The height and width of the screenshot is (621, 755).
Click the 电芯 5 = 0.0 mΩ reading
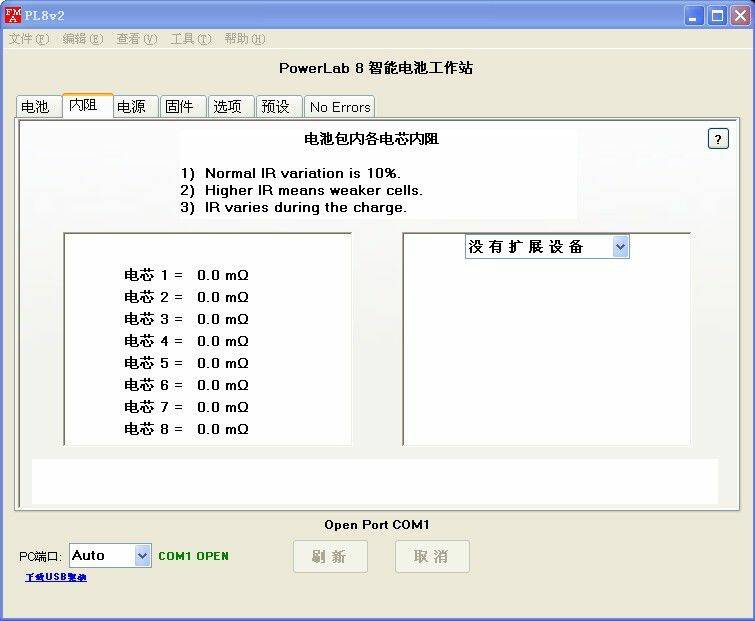pyautogui.click(x=186, y=363)
